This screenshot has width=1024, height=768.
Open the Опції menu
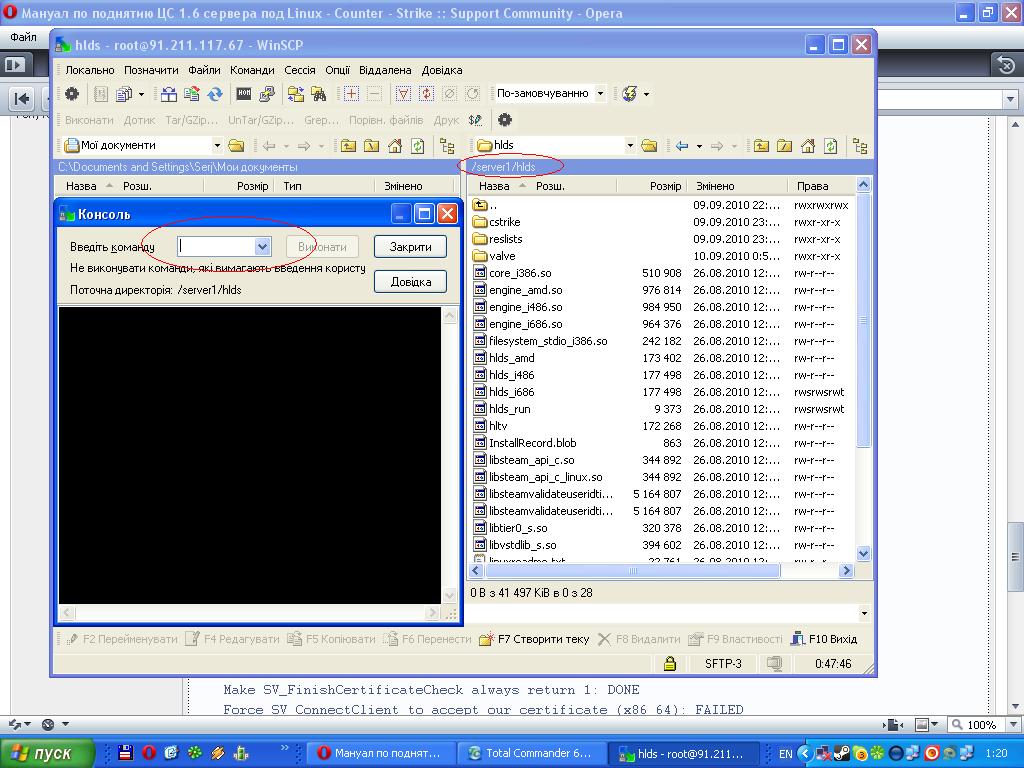tap(338, 70)
